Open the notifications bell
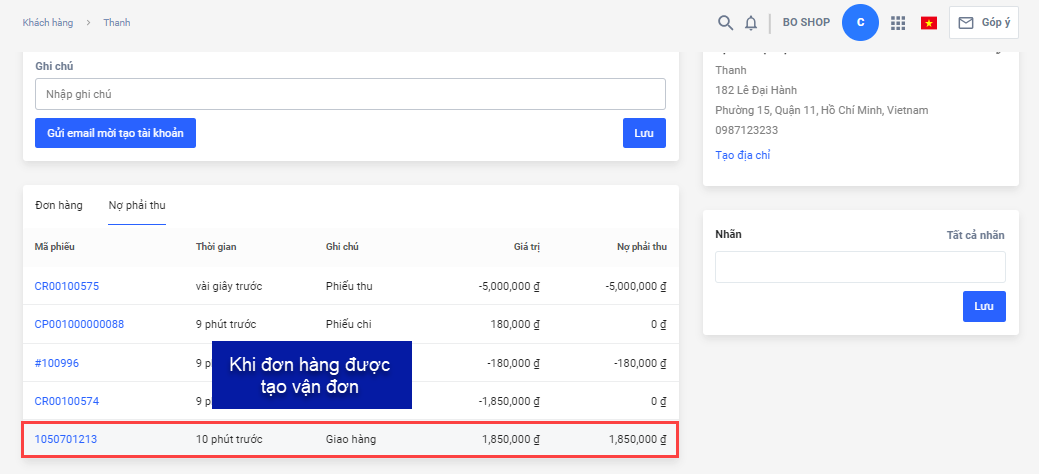1039x474 pixels. pos(751,22)
